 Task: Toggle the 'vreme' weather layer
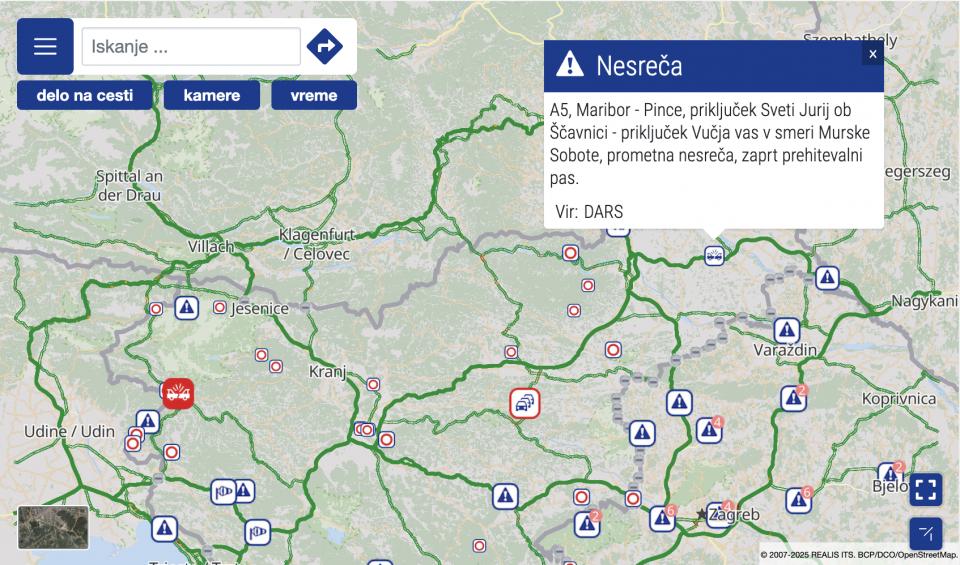(314, 96)
